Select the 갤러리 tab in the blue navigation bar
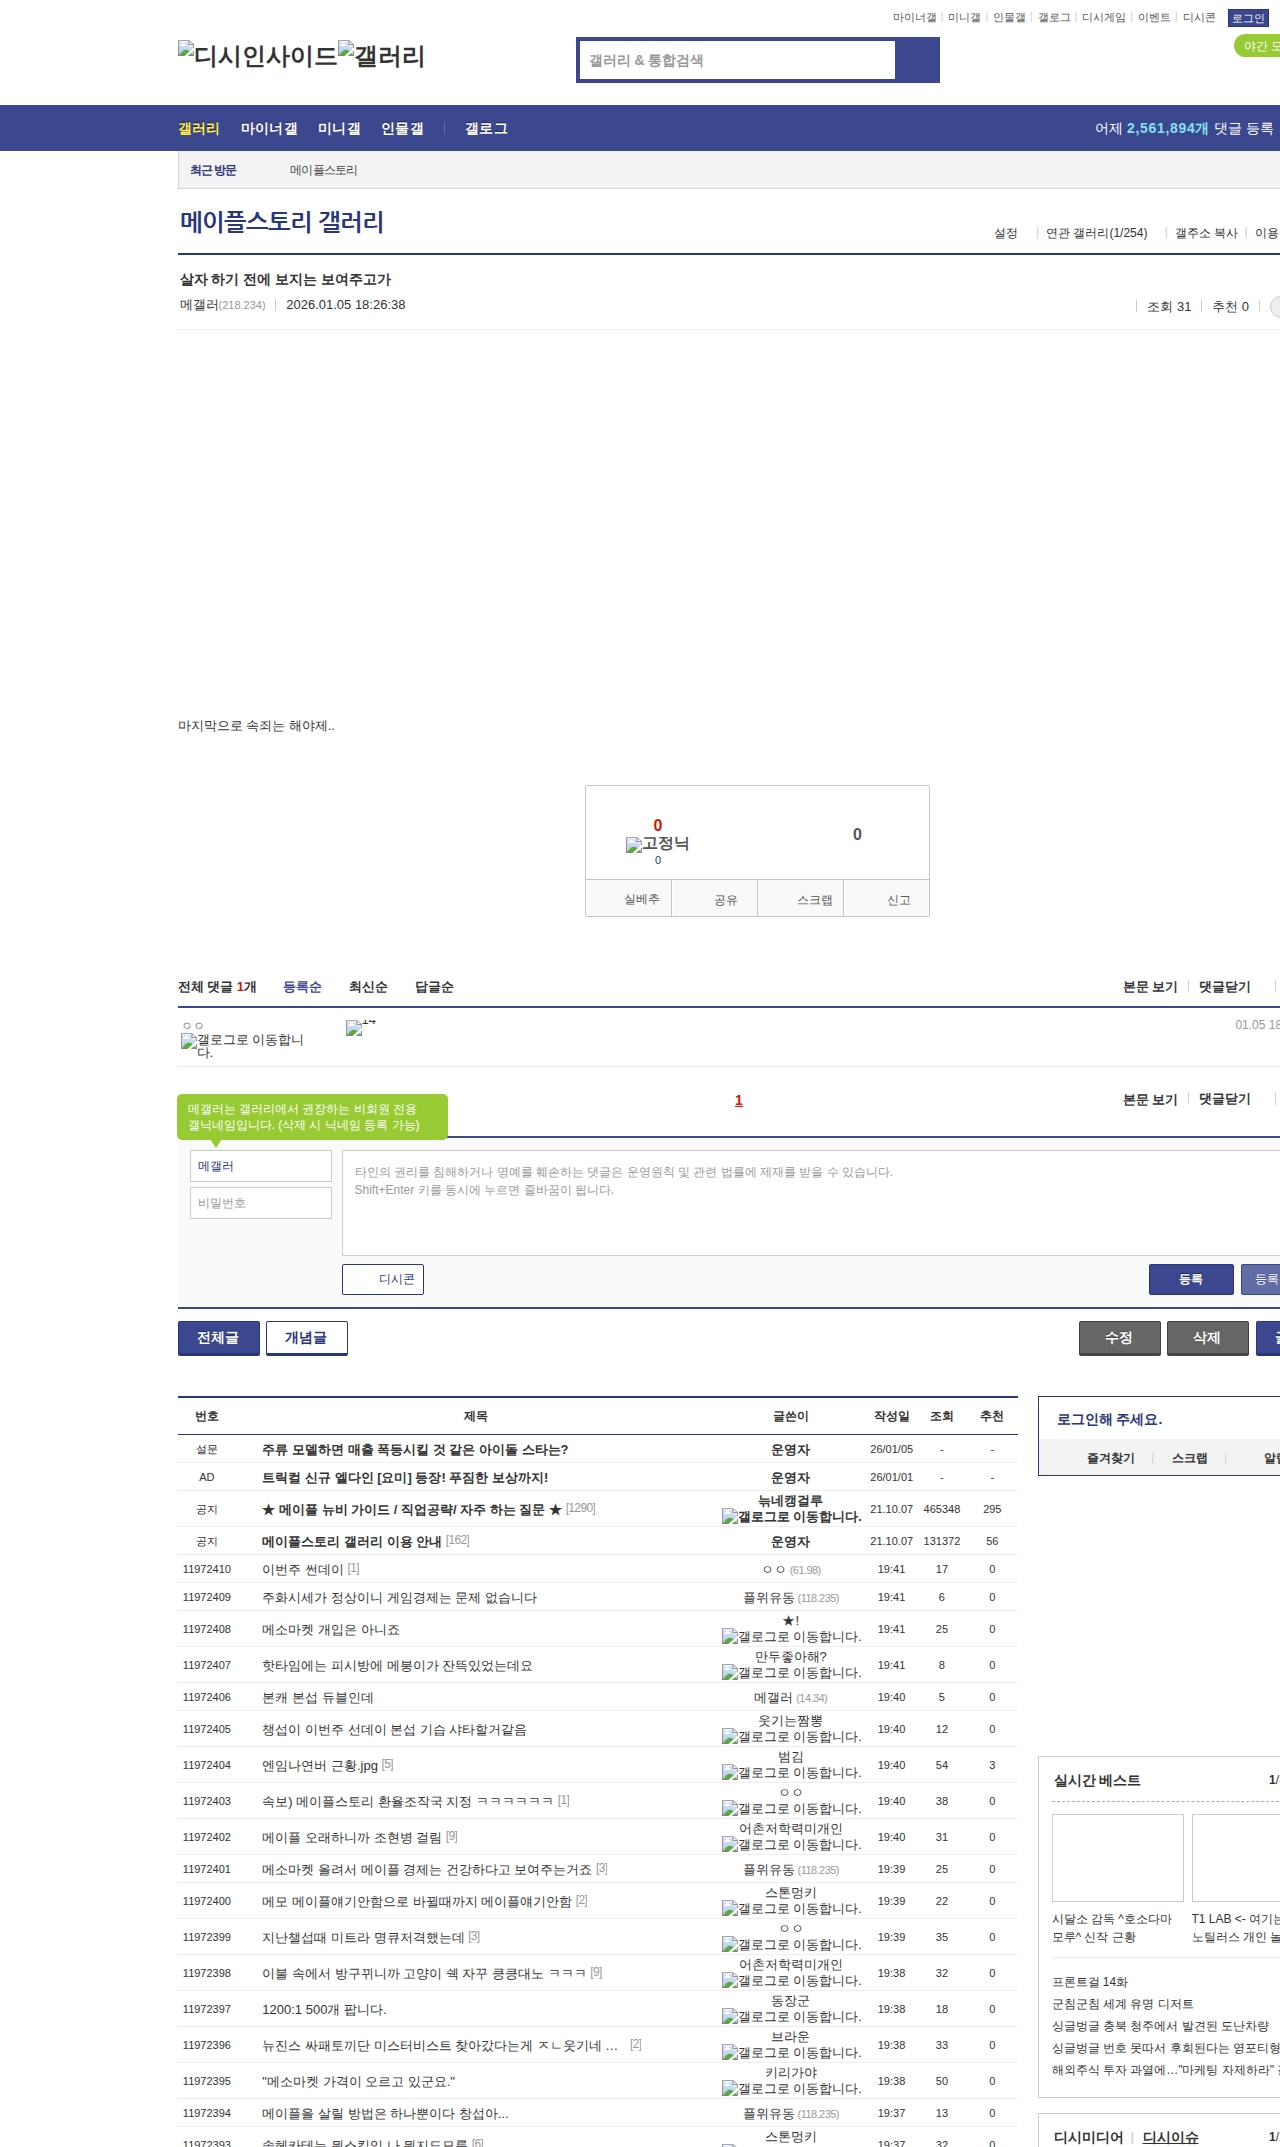Viewport: 1280px width, 2147px height. click(x=199, y=128)
